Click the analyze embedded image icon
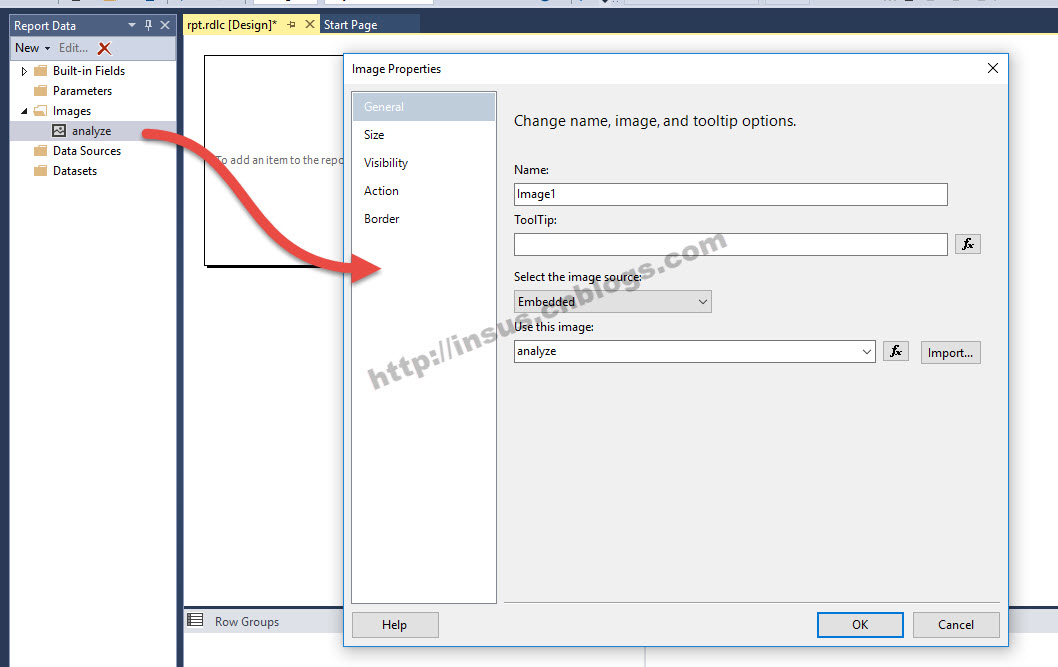 59,131
